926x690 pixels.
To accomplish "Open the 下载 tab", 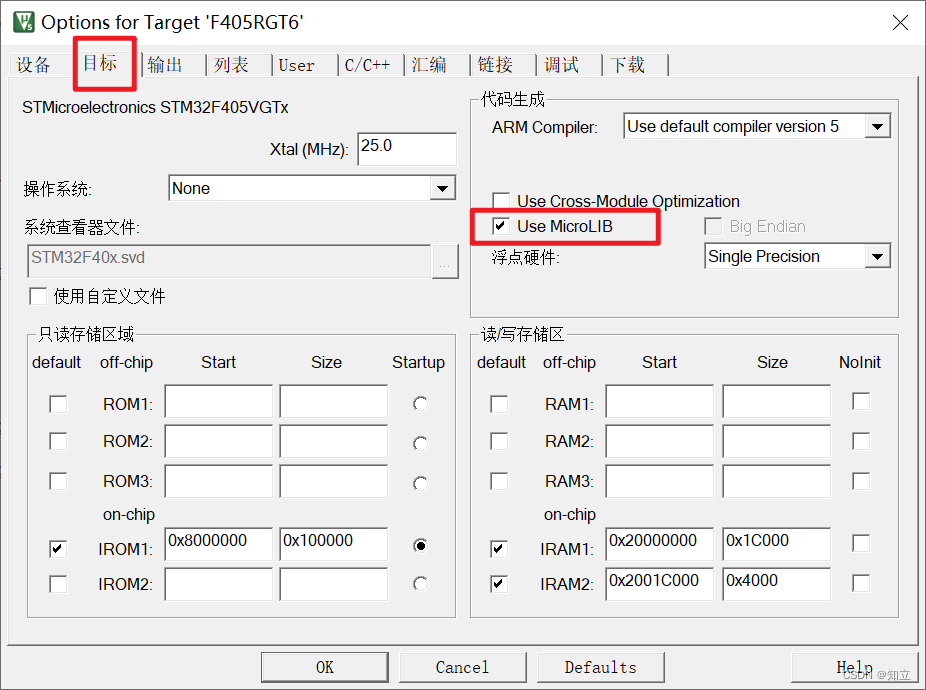I will (628, 64).
